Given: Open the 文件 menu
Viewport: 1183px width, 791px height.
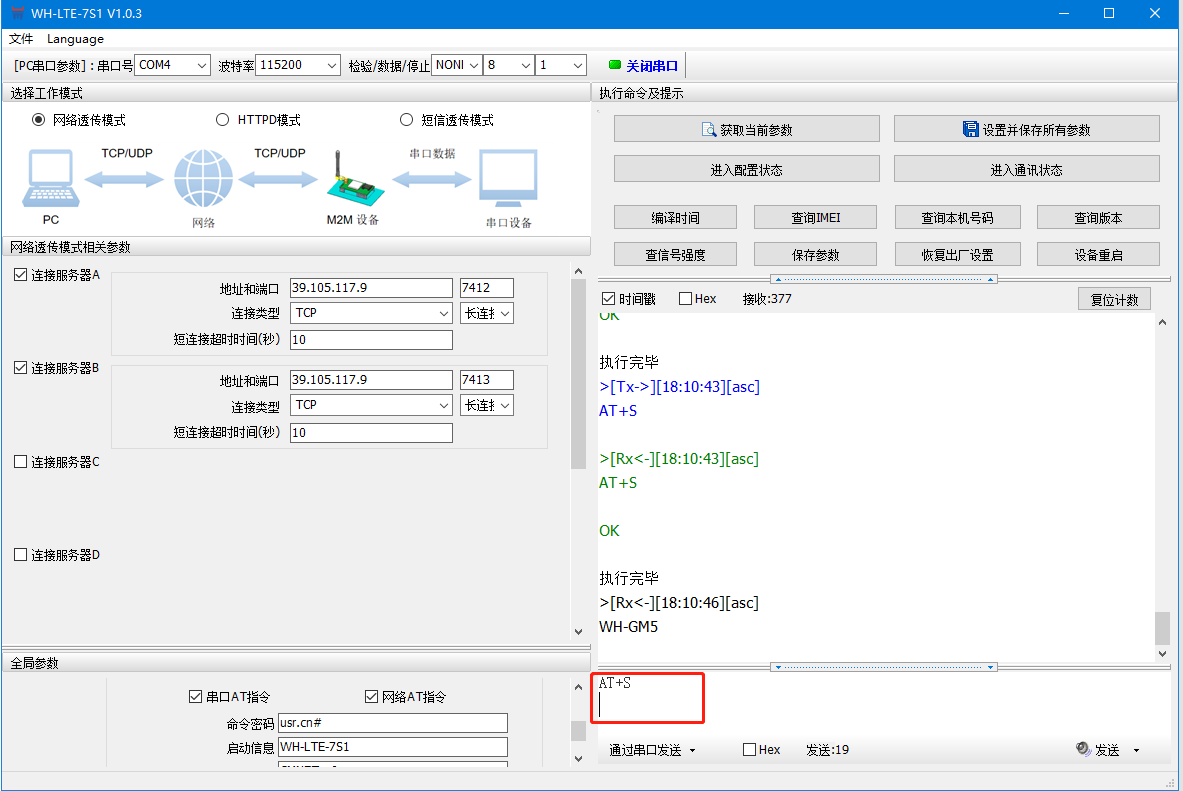Looking at the screenshot, I should click(21, 39).
